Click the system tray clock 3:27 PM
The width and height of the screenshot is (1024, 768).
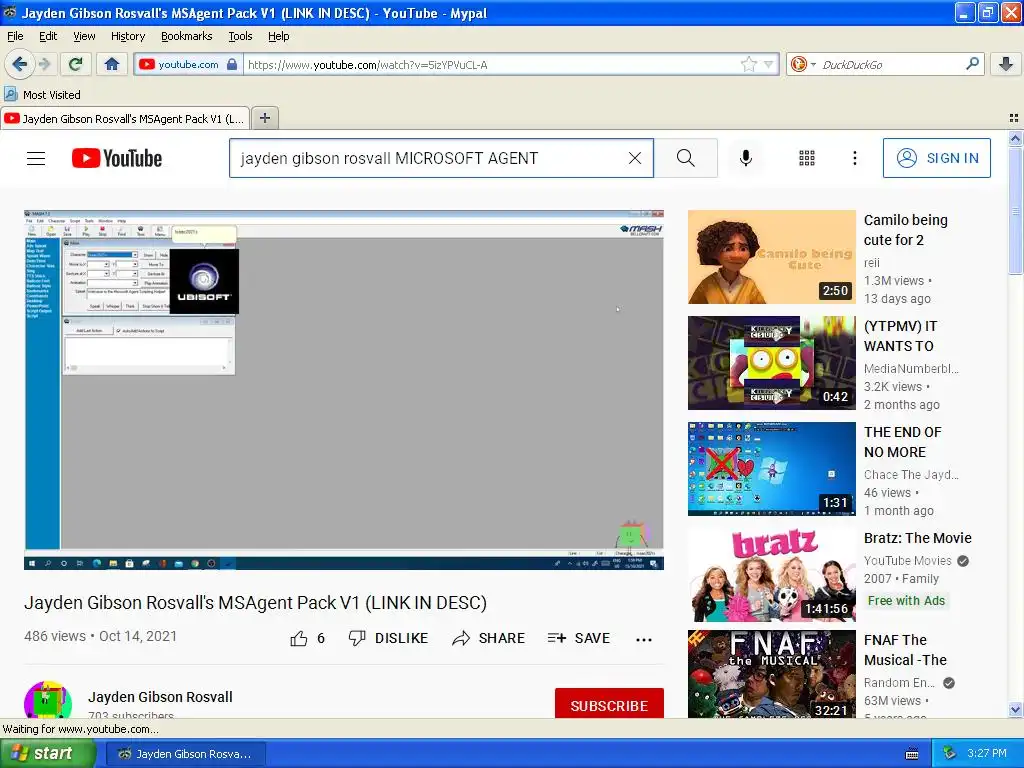pyautogui.click(x=987, y=753)
